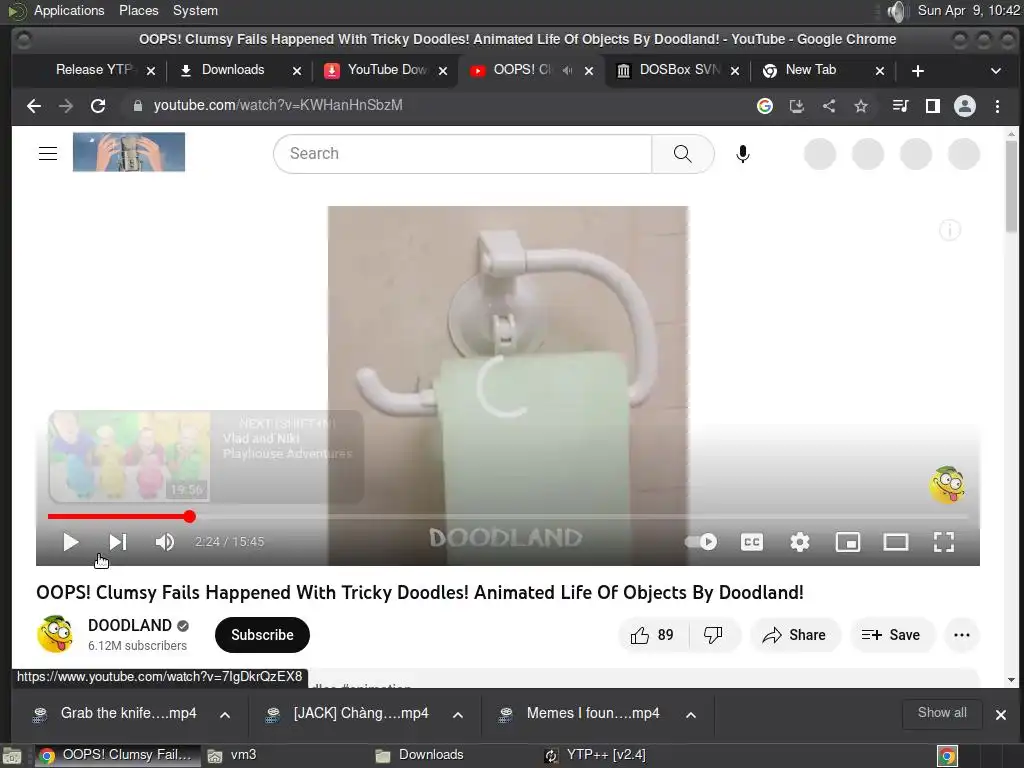Viewport: 1024px width, 768px height.
Task: Go back to the previous page
Action: 34,106
